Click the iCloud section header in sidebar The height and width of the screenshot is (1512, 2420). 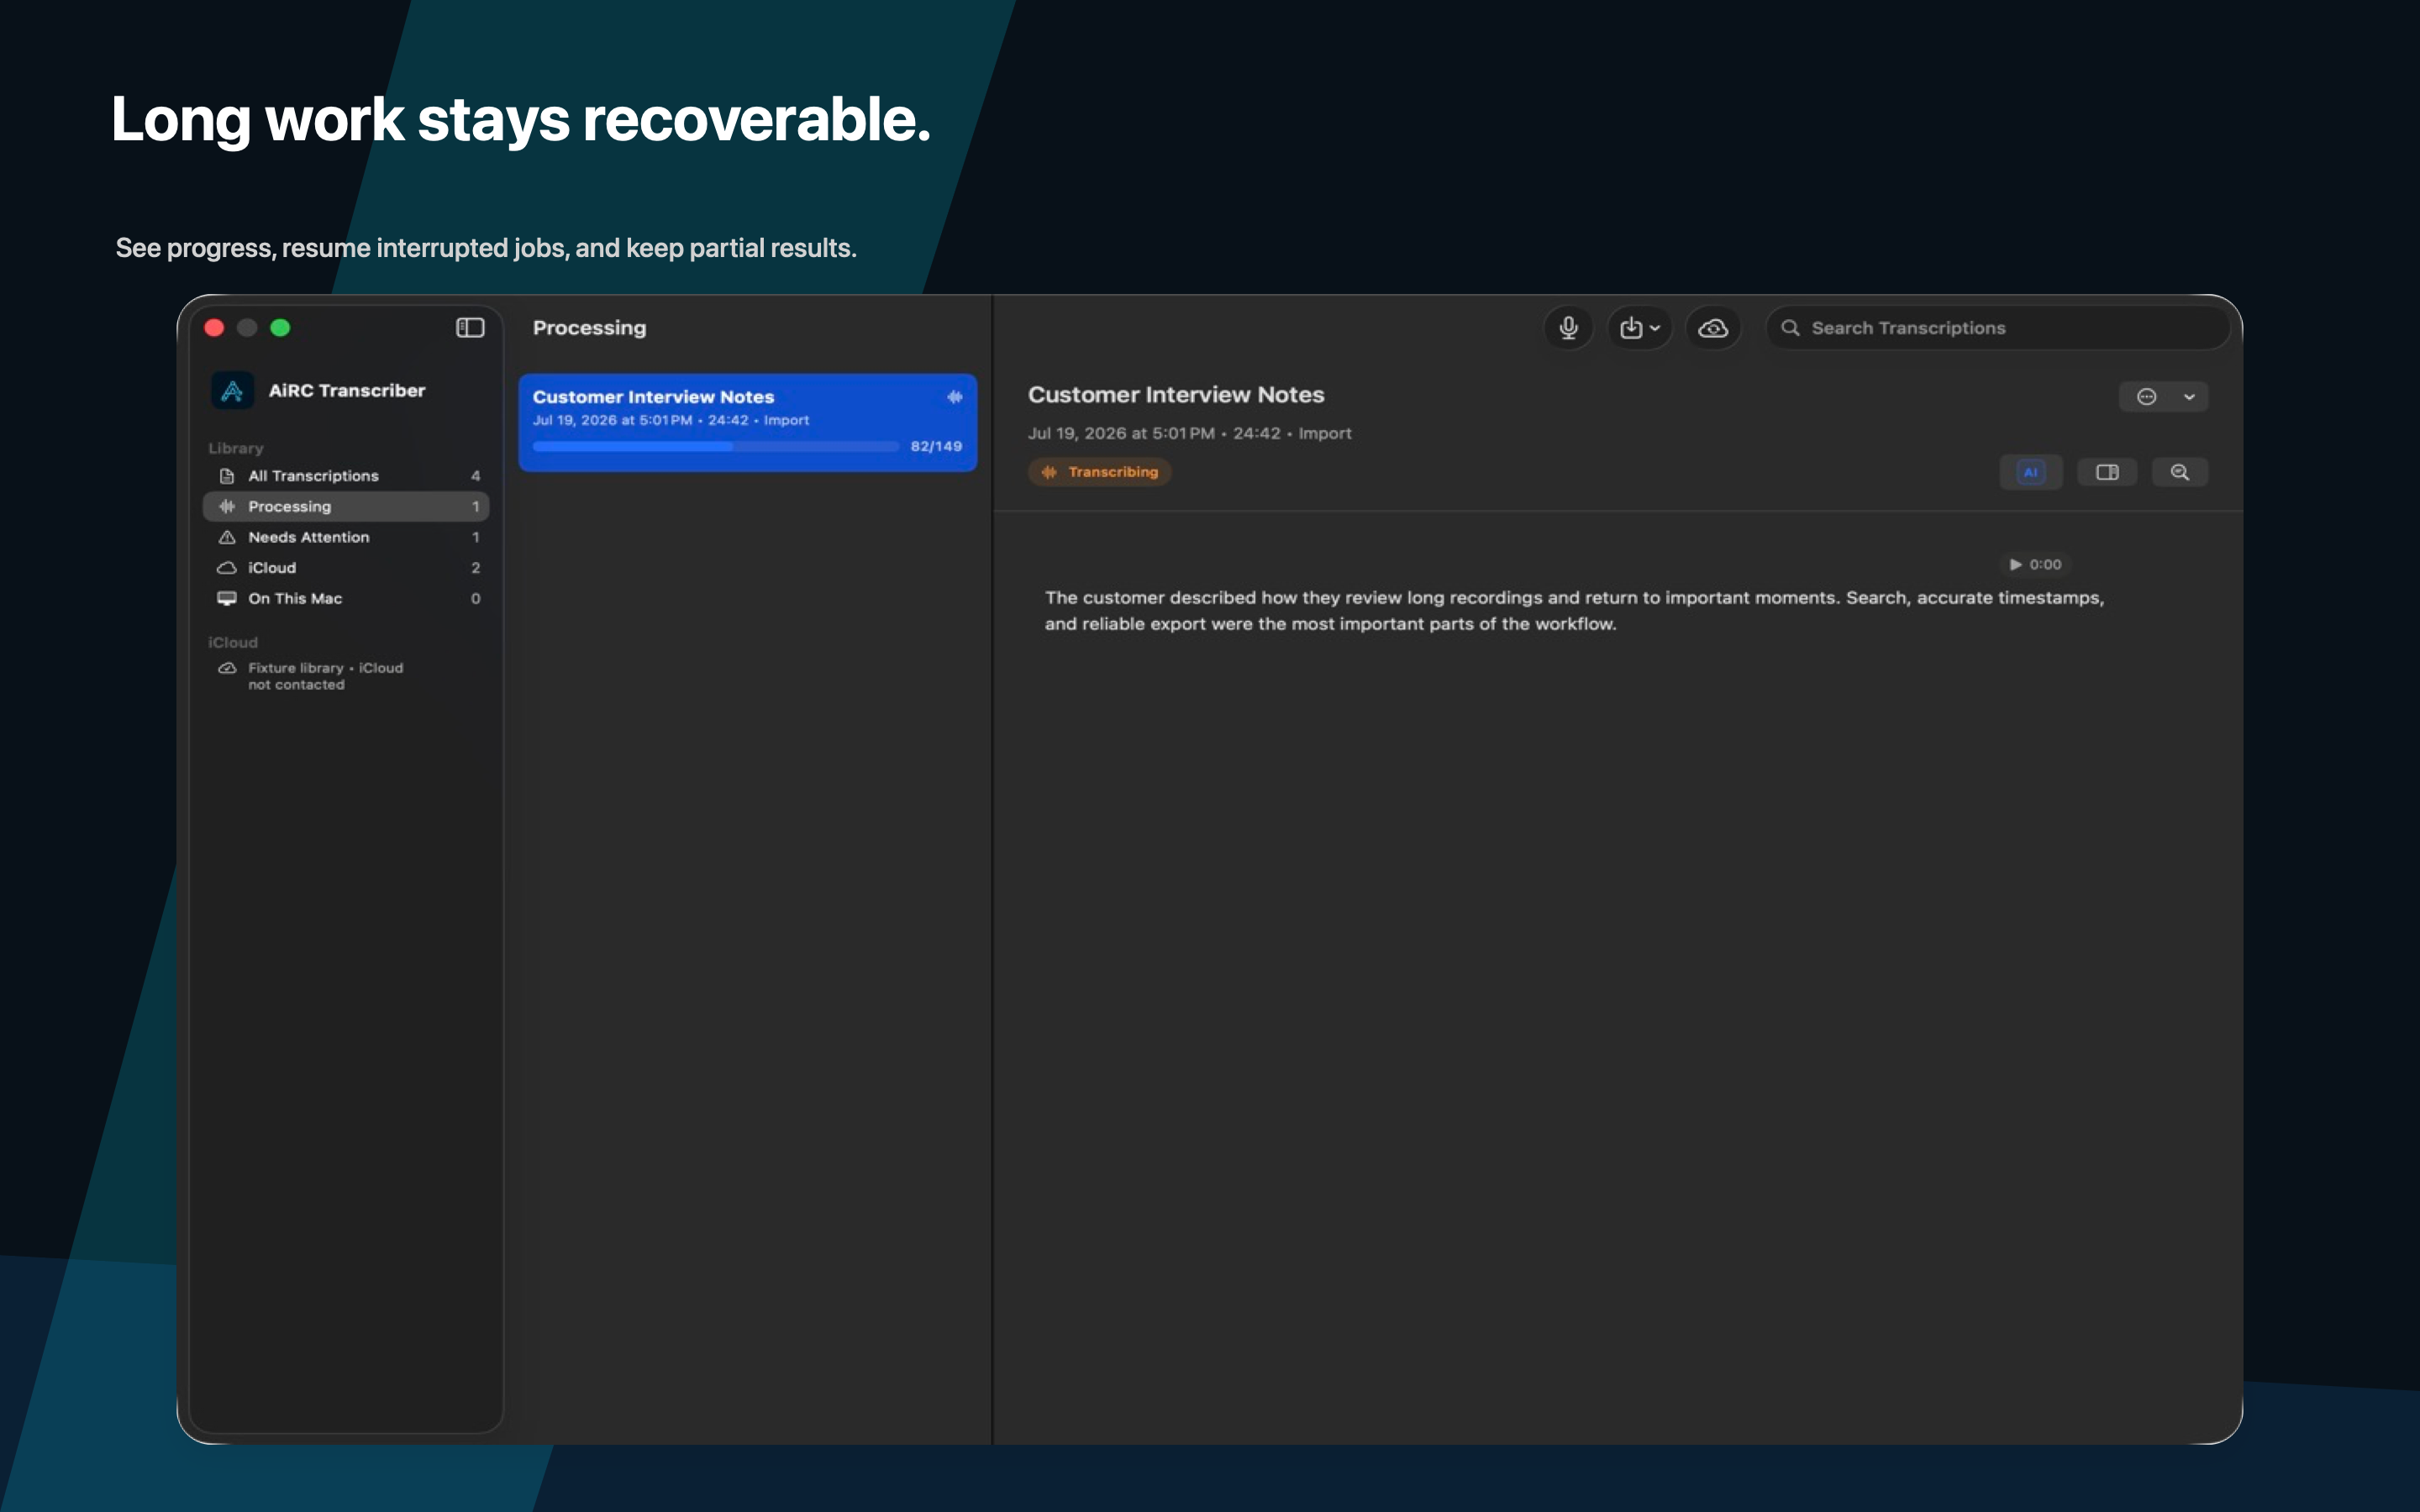pyautogui.click(x=233, y=643)
